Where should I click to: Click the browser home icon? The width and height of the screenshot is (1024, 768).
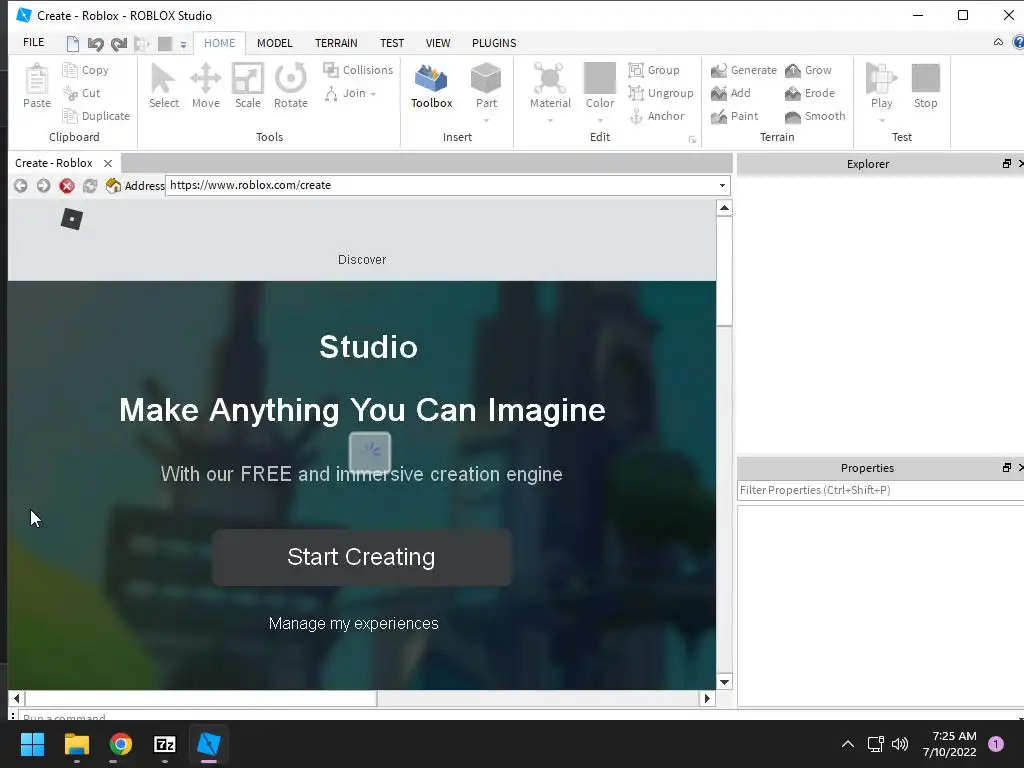coord(113,185)
